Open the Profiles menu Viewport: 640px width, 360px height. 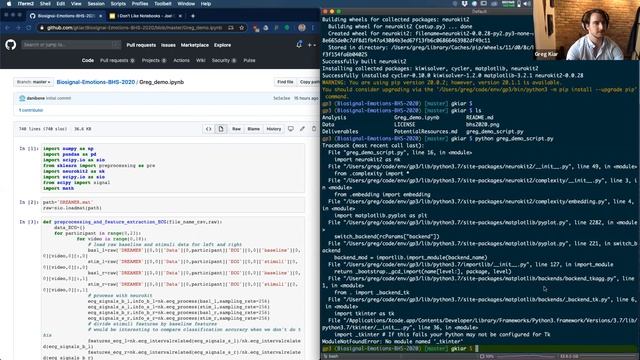point(140,4)
